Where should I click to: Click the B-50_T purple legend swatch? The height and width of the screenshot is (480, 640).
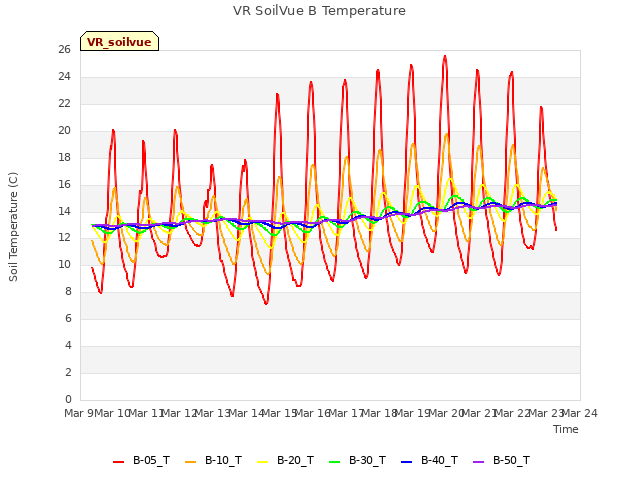478,462
